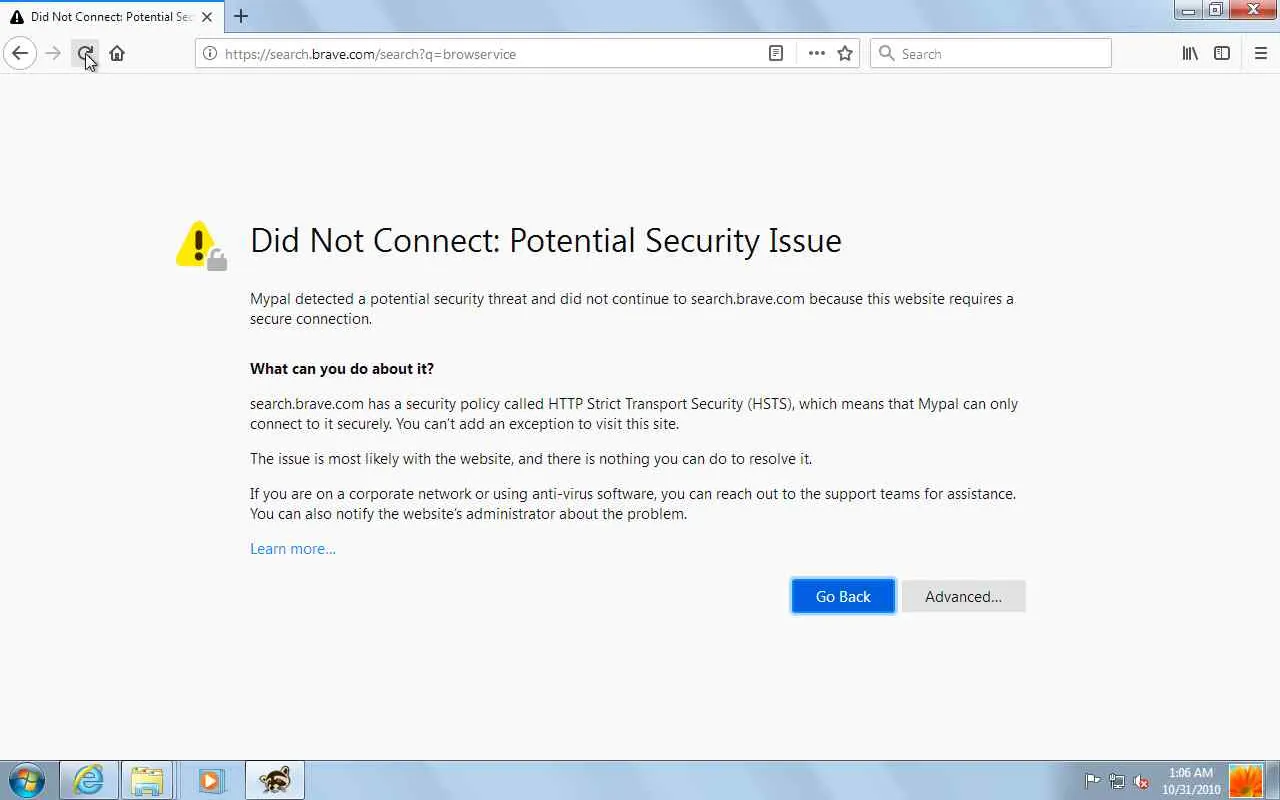The width and height of the screenshot is (1280, 800).
Task: Open the Library bookmarks and history menu
Action: click(1190, 54)
